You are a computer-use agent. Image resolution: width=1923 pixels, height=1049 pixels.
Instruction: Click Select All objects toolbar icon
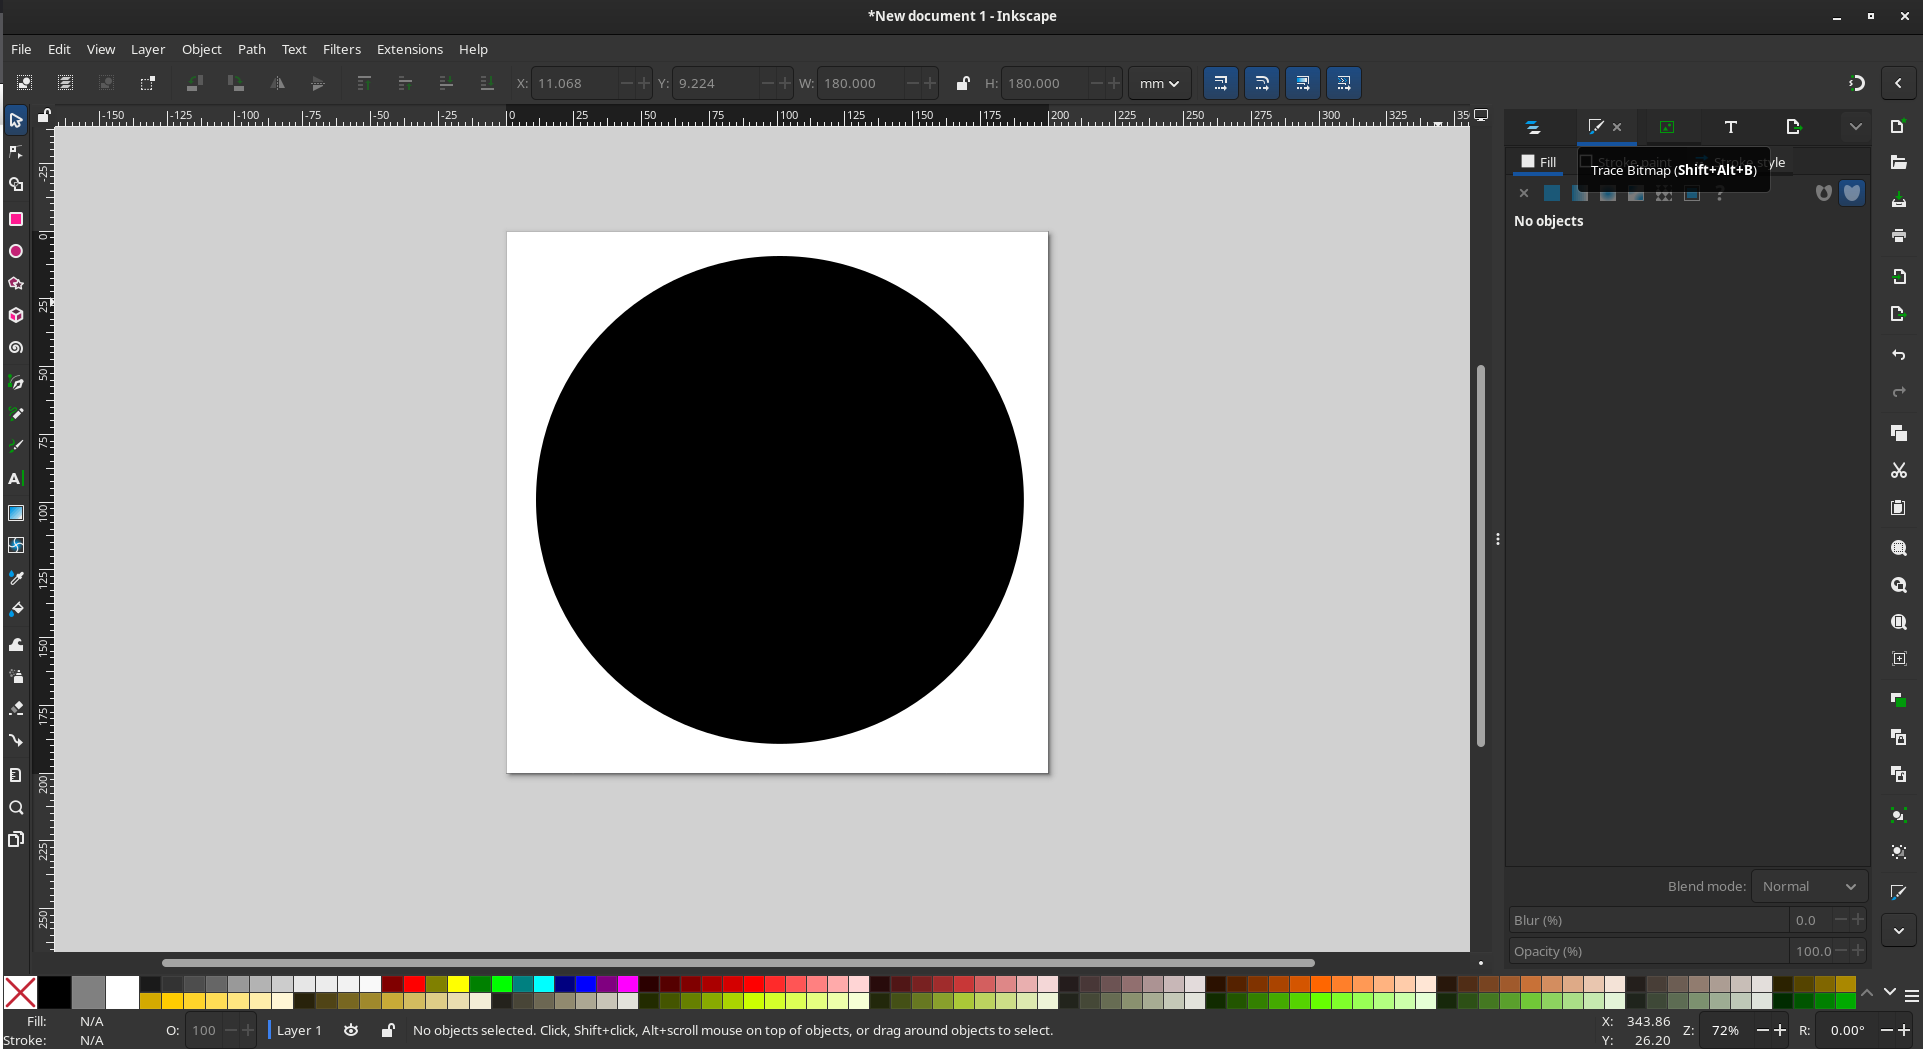click(24, 83)
